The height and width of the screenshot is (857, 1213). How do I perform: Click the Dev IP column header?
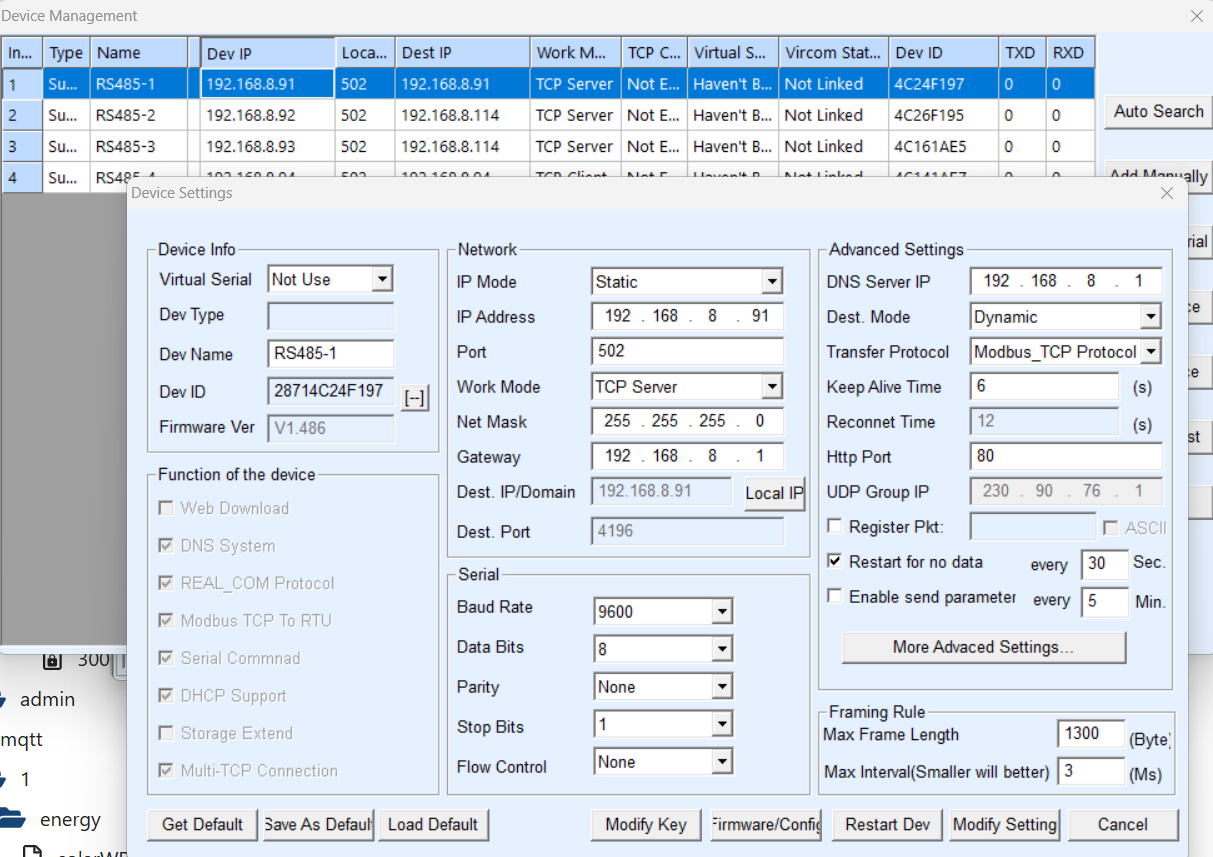pyautogui.click(x=267, y=53)
